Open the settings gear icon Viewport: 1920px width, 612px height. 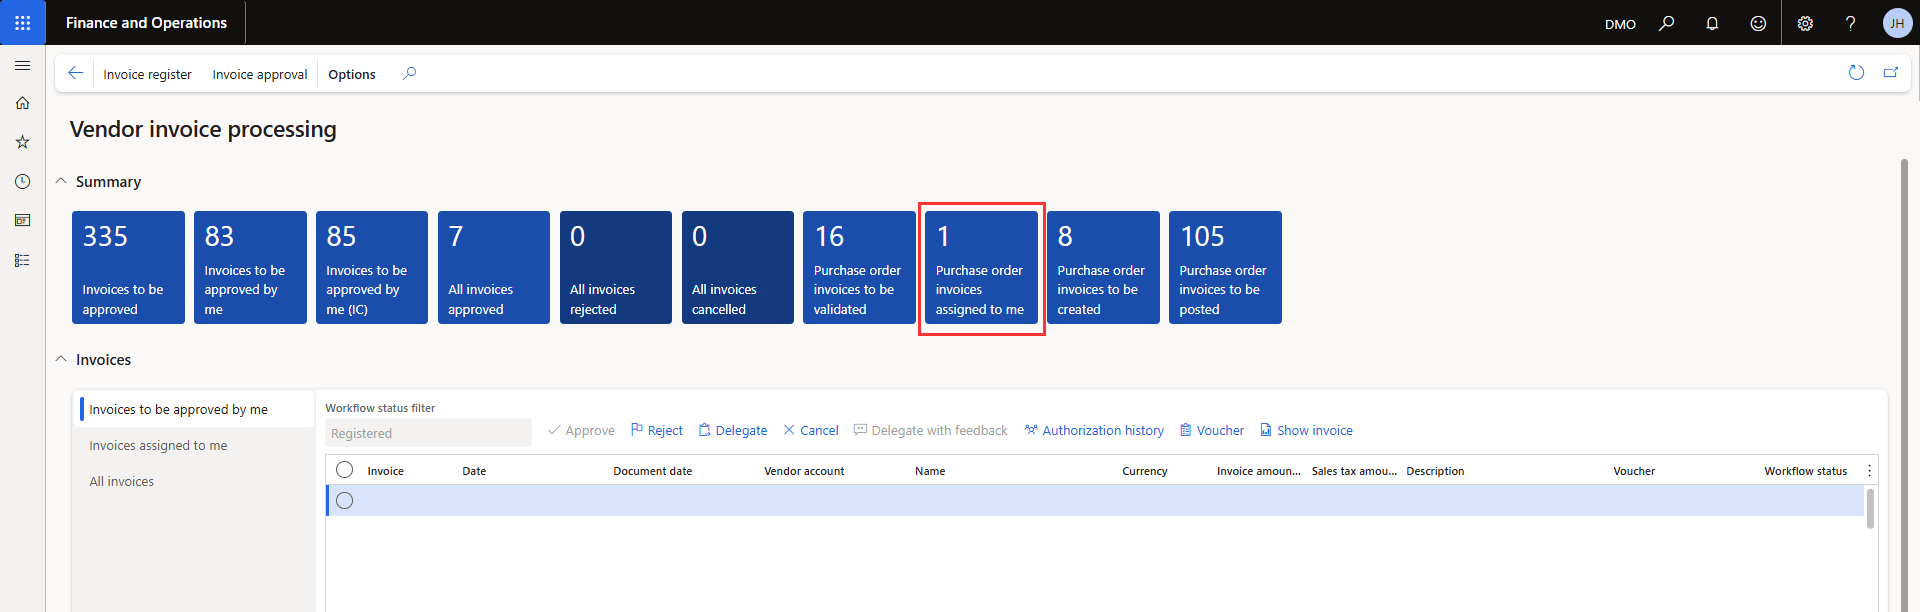[x=1805, y=23]
